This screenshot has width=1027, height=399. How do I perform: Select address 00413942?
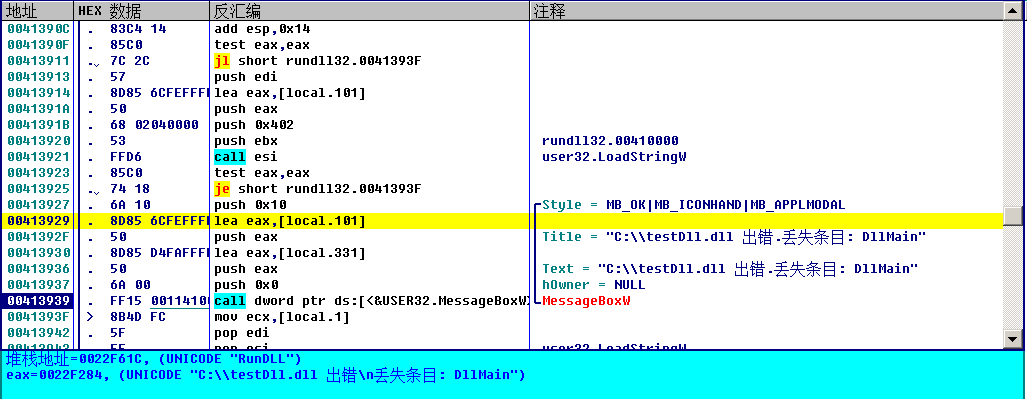[38, 333]
